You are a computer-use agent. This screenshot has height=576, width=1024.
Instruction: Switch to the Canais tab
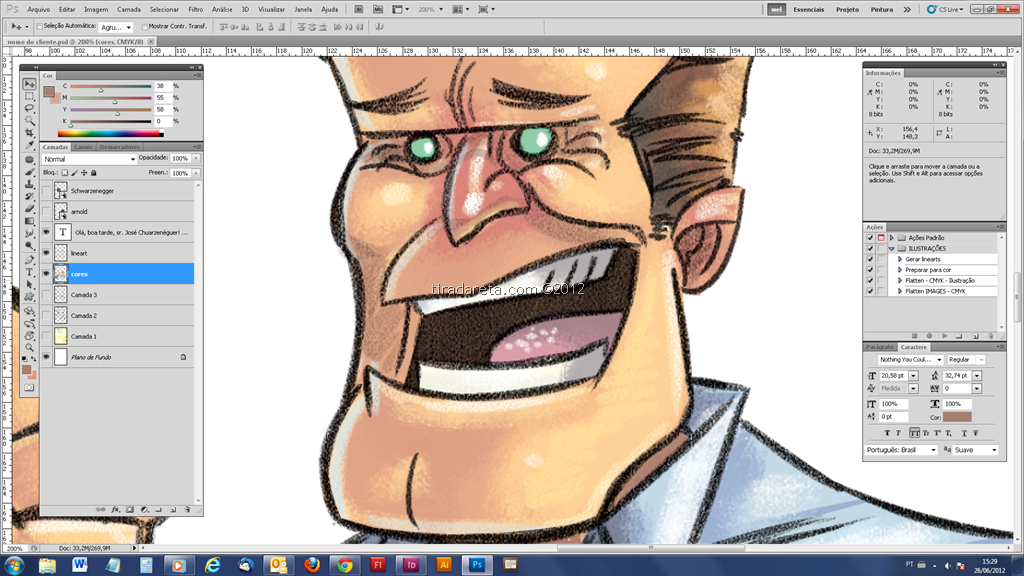84,147
